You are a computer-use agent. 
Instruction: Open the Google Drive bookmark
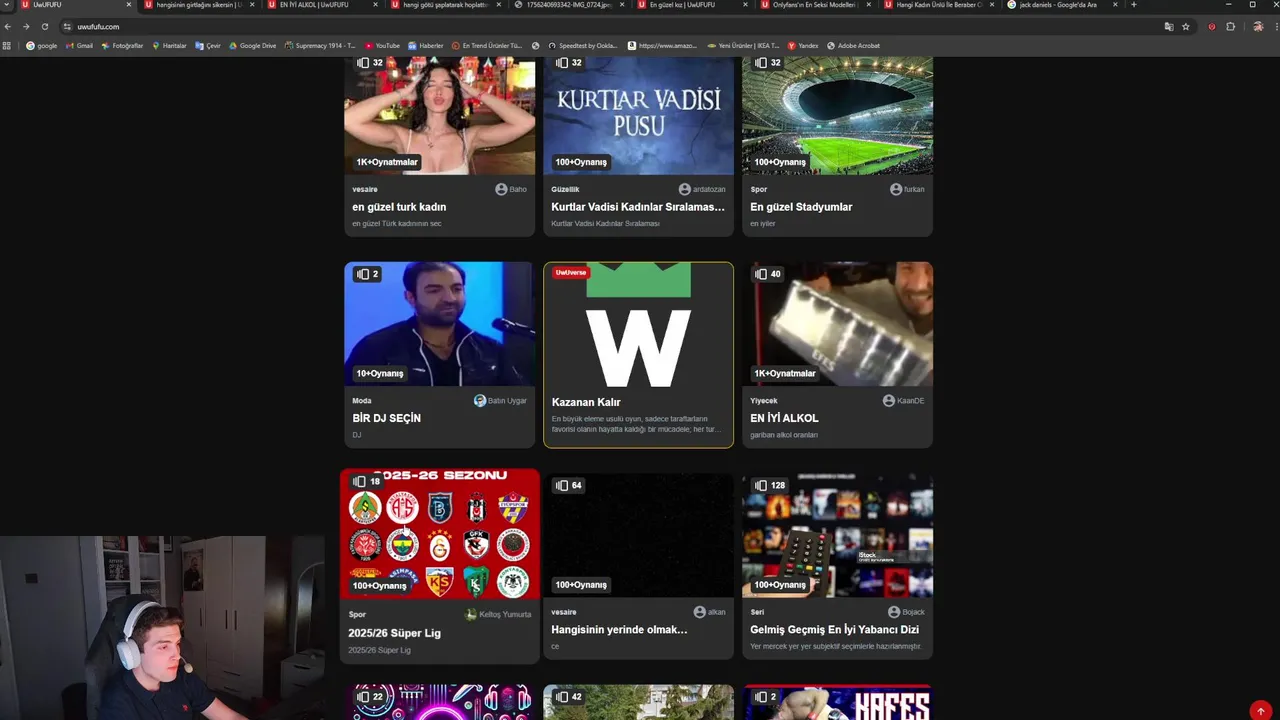click(x=253, y=46)
